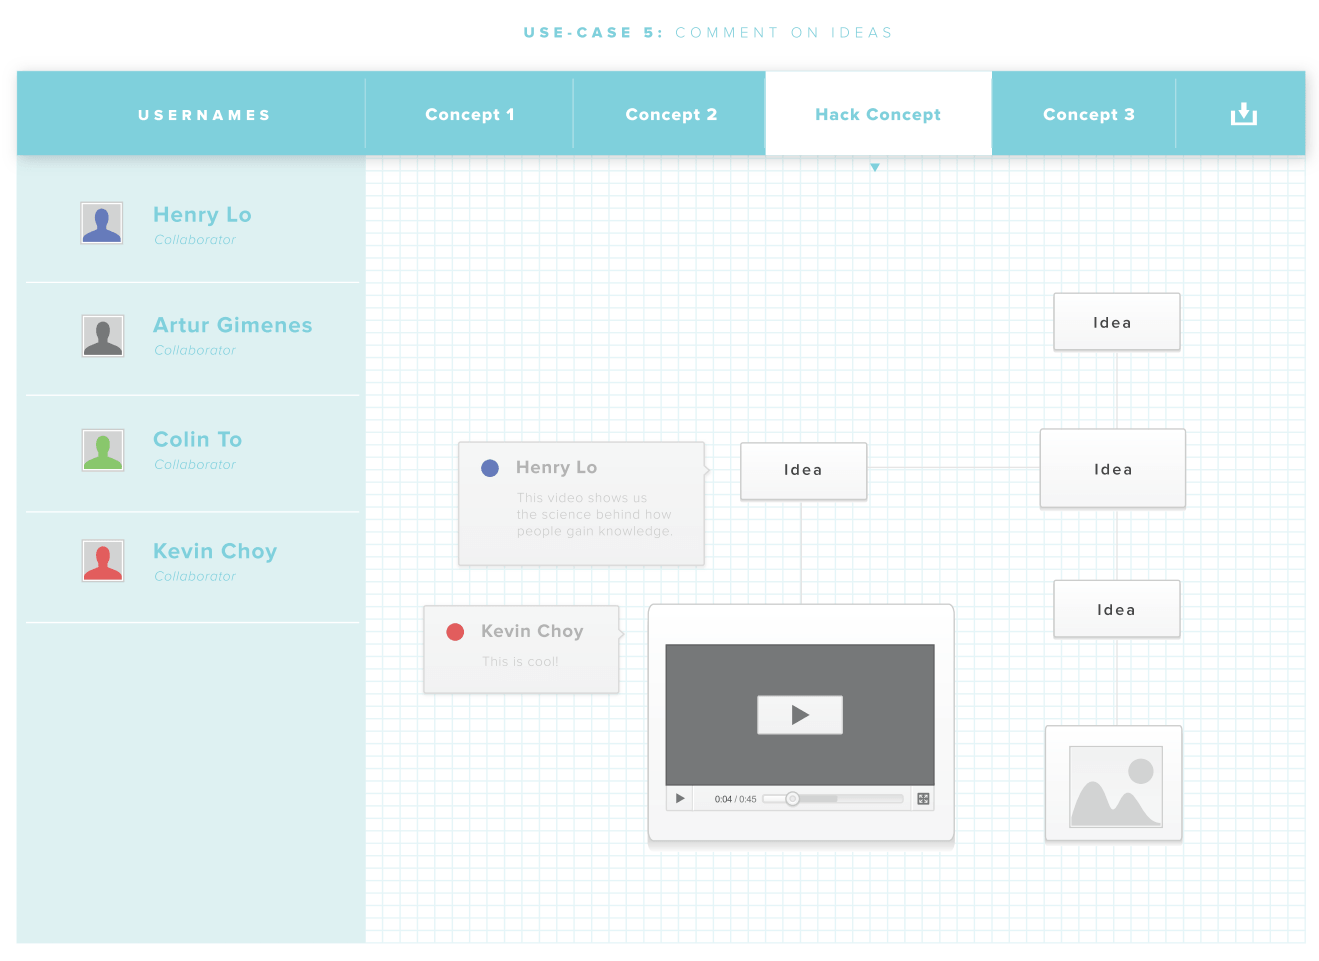Switch to the Concept 2 tab
This screenshot has height=961, width=1319.
coord(671,114)
